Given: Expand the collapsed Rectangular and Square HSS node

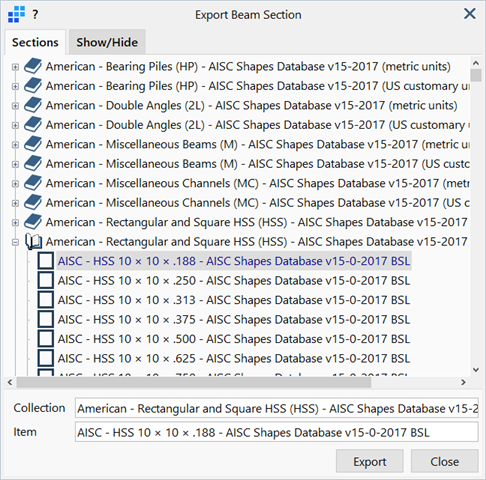Looking at the screenshot, I should click(x=15, y=222).
